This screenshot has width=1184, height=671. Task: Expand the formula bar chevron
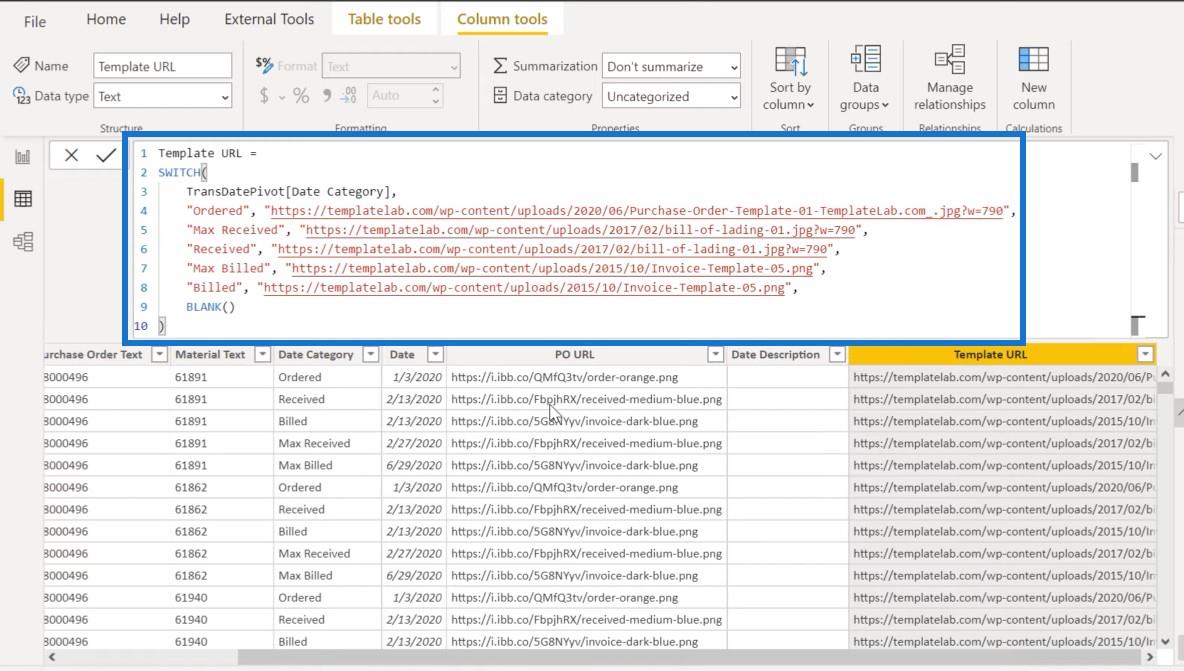pyautogui.click(x=1155, y=156)
